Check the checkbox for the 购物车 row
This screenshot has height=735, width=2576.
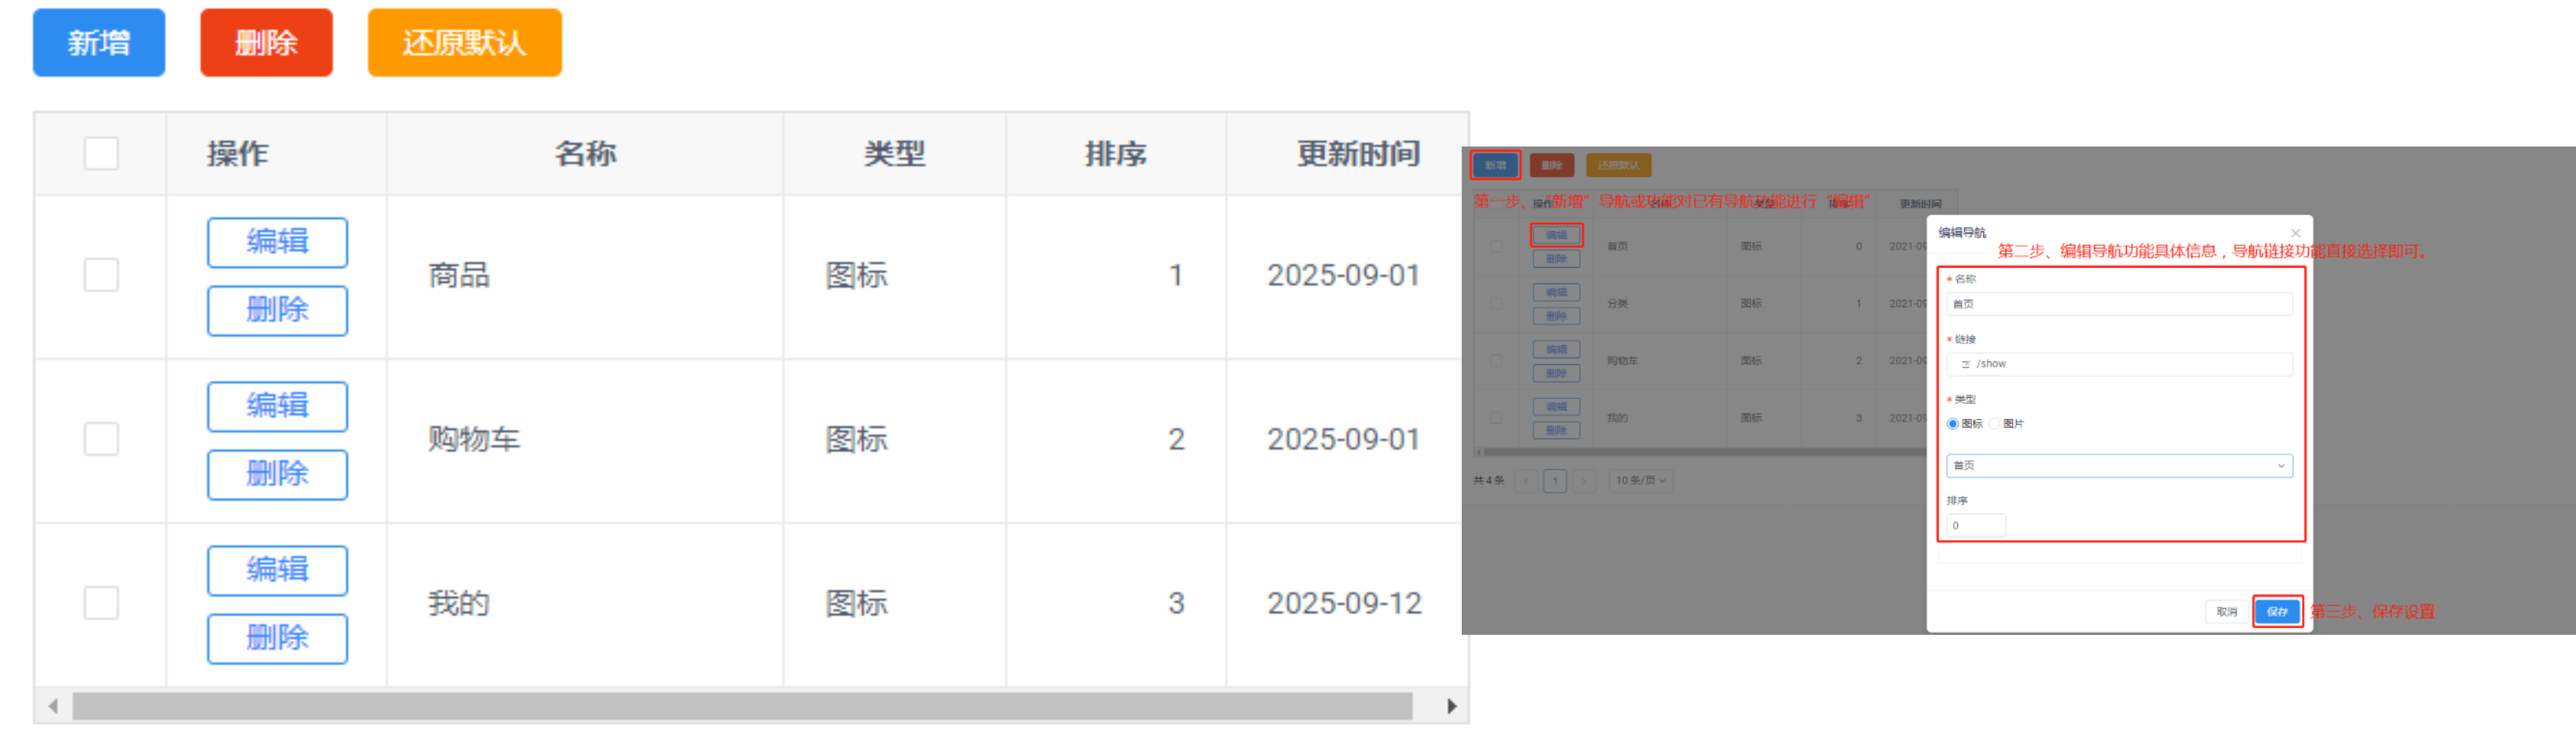click(x=101, y=439)
